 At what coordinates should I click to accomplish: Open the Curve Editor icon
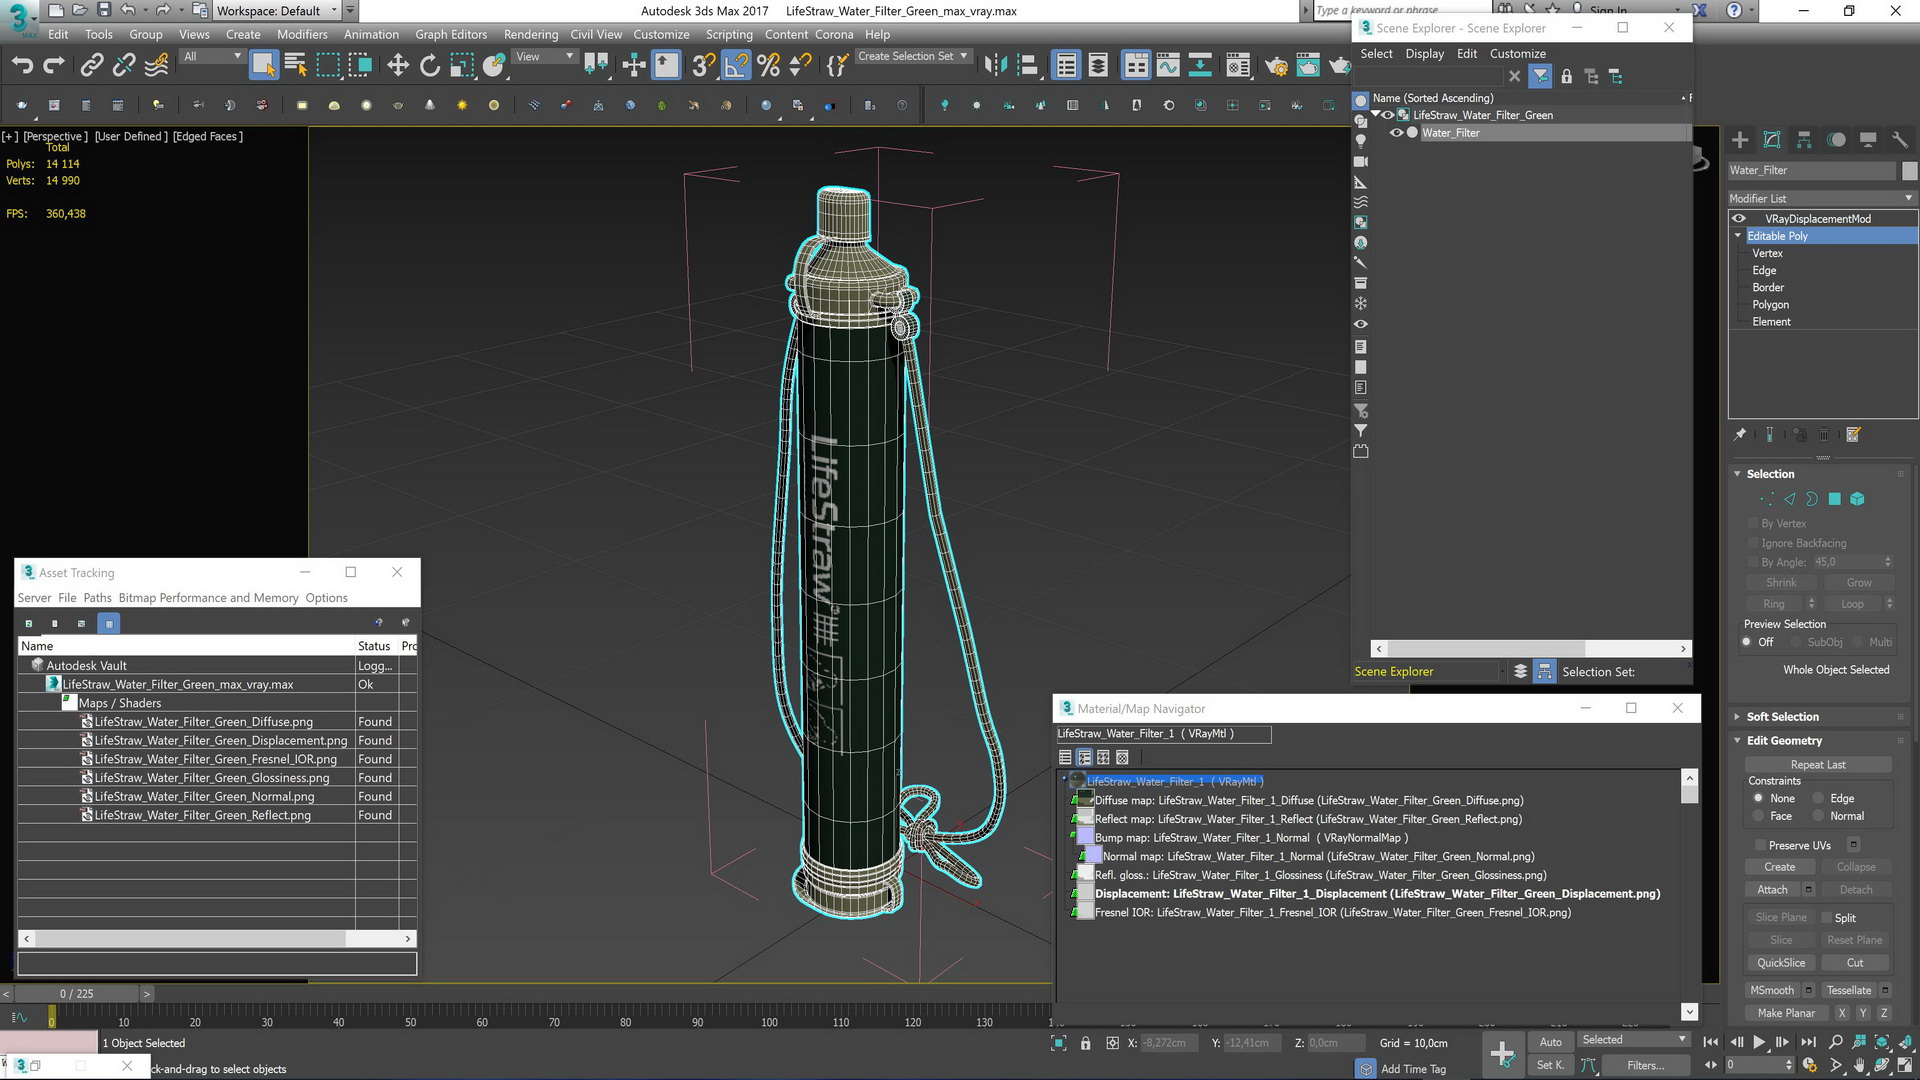click(x=1168, y=66)
